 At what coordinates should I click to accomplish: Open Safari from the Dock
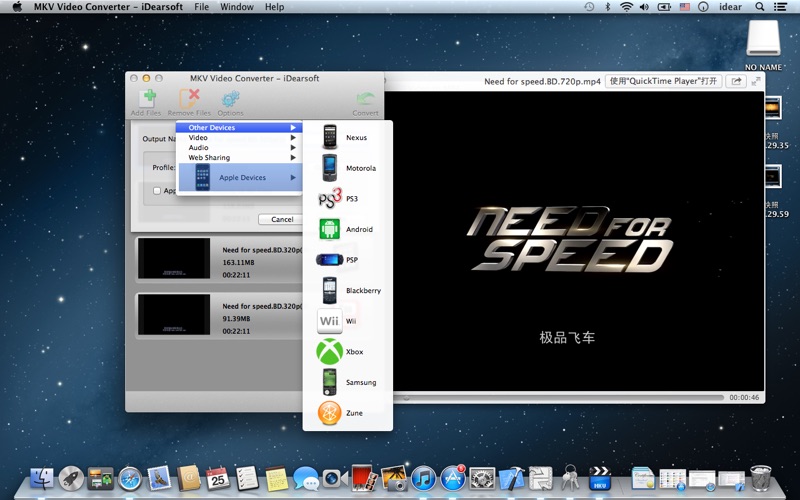click(x=130, y=479)
